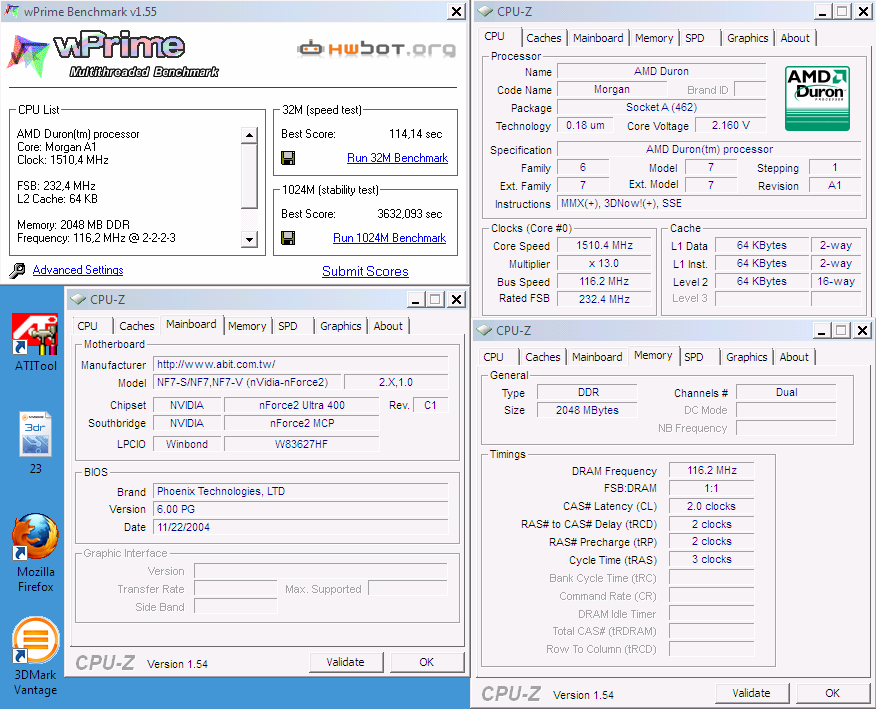Click the CPU-Z Mainboard window title icon
The image size is (876, 709).
78,299
